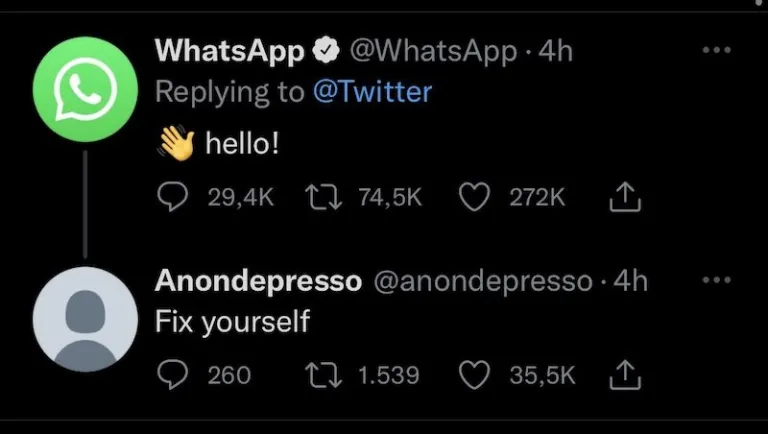Click the @anondepresso handle
This screenshot has height=434, width=768.
pos(483,281)
